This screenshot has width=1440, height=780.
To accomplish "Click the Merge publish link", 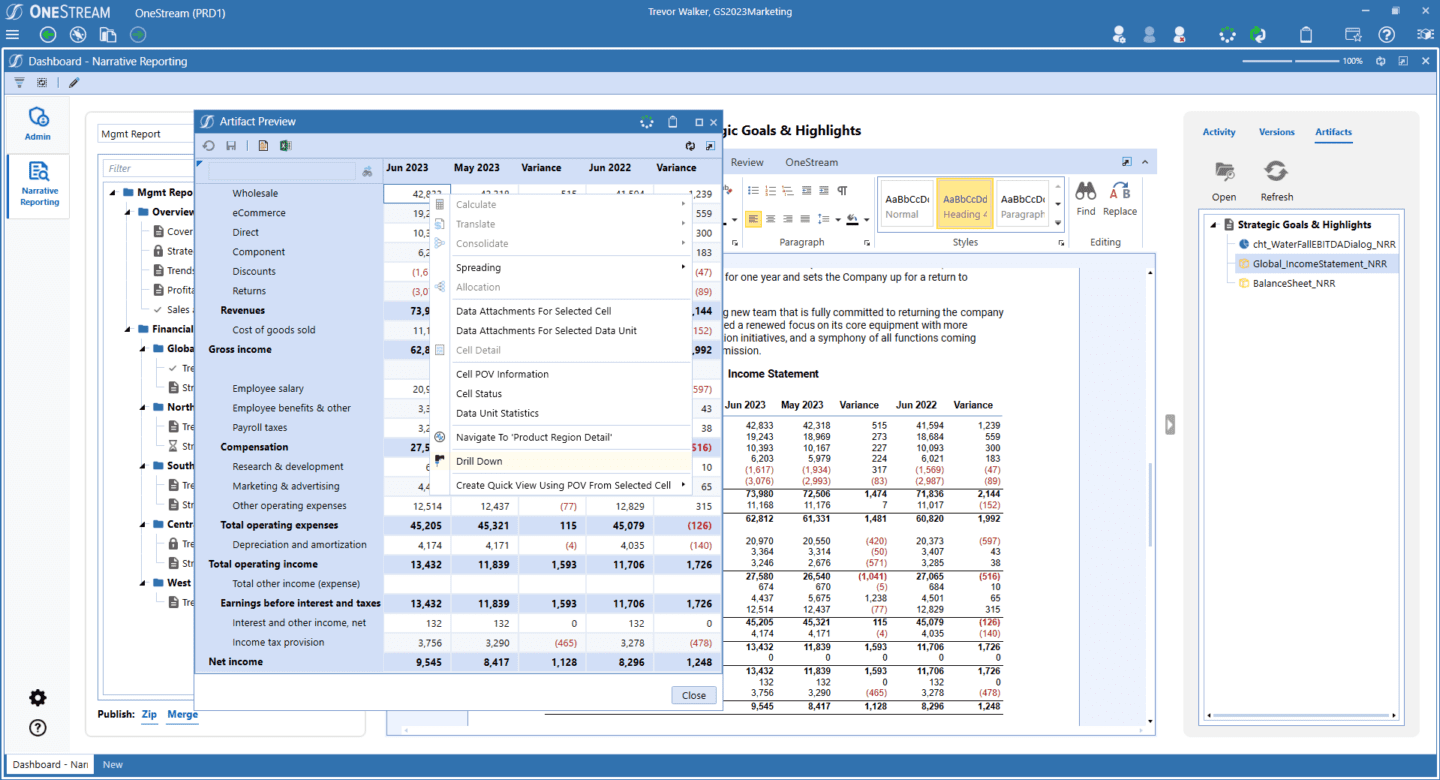I will coord(182,714).
